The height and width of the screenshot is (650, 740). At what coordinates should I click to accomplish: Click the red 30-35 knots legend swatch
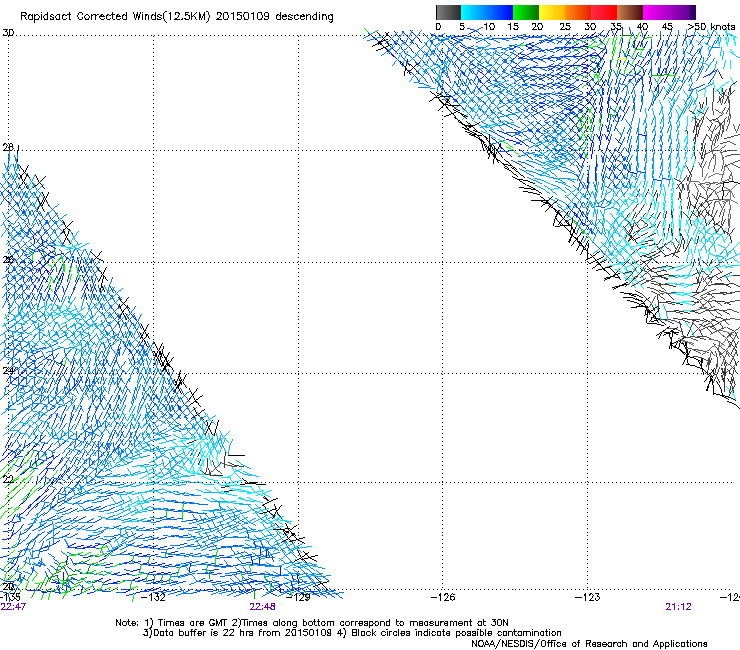coord(604,12)
